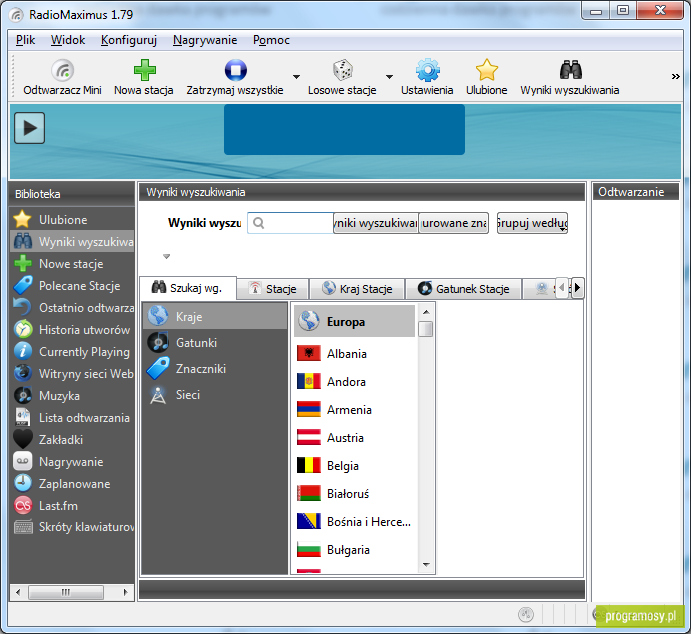Select Andora in the country list
Screen dimensions: 691x634
[x=355, y=382]
